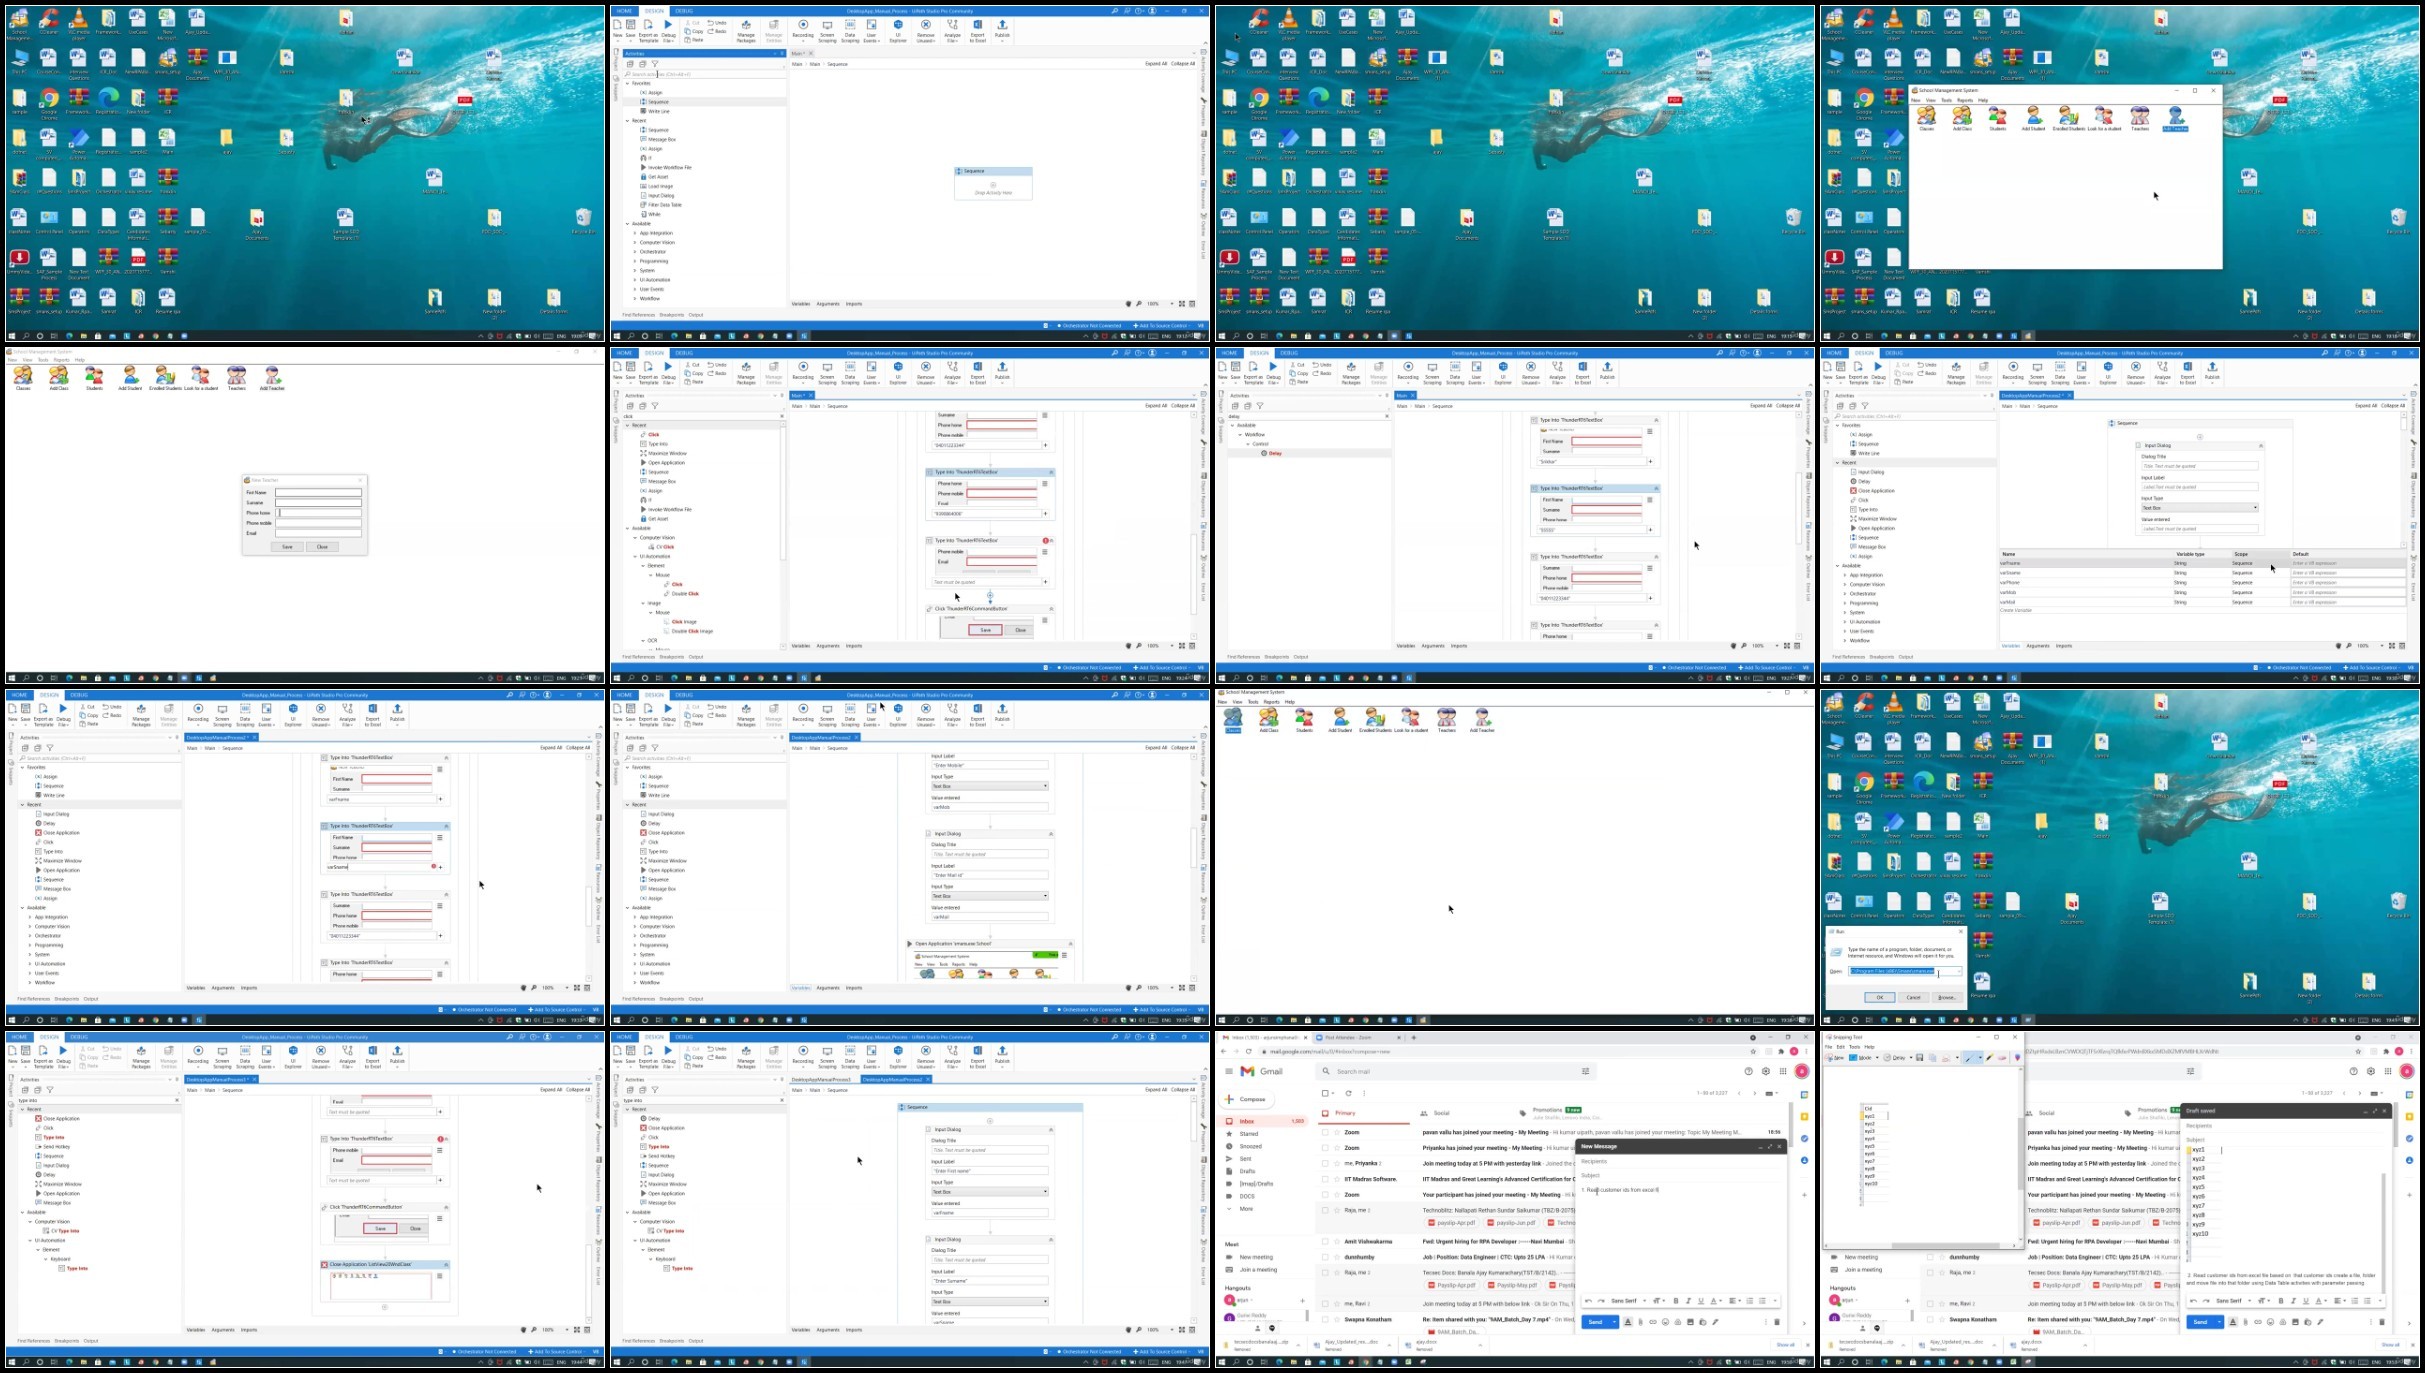
Task: Click the Snipping Tool horizontal scrollbar
Action: pyautogui.click(x=1921, y=1246)
